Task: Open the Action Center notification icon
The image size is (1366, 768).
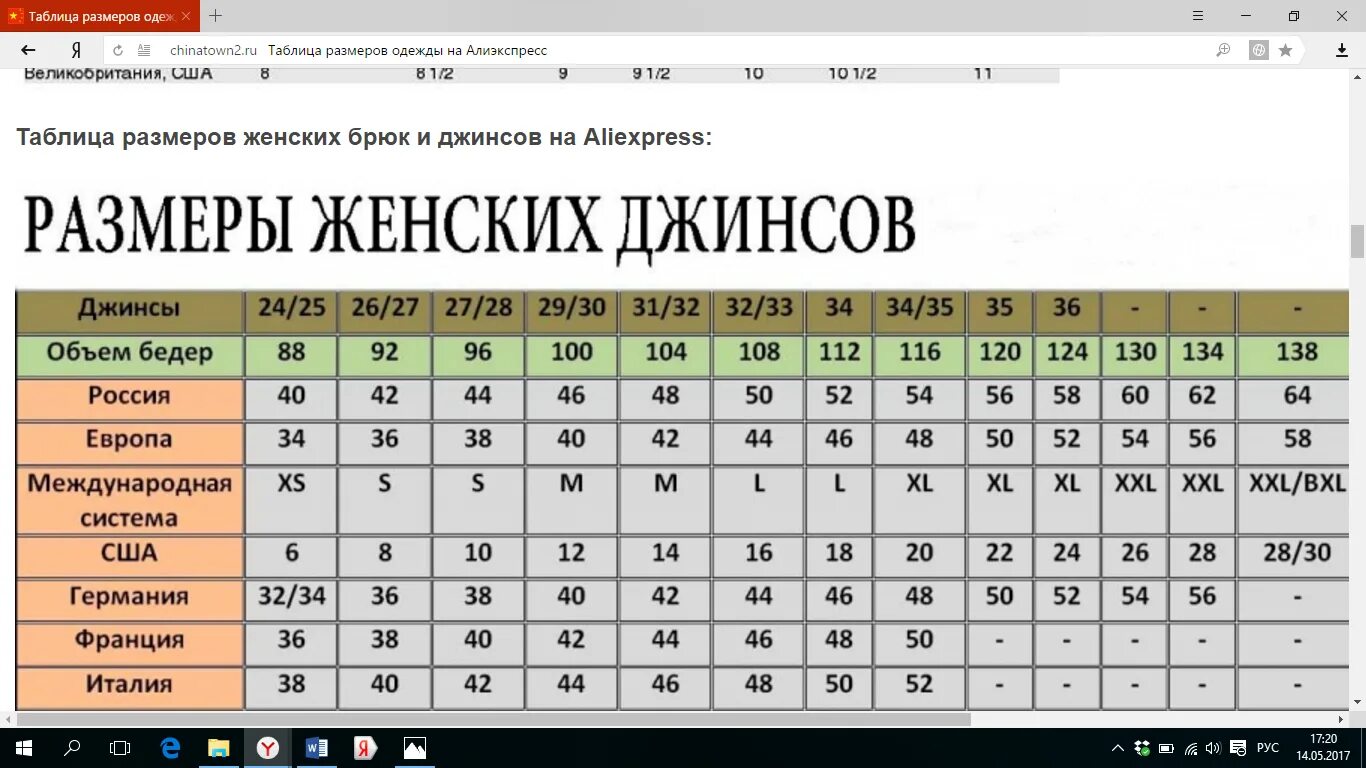Action: click(1238, 748)
